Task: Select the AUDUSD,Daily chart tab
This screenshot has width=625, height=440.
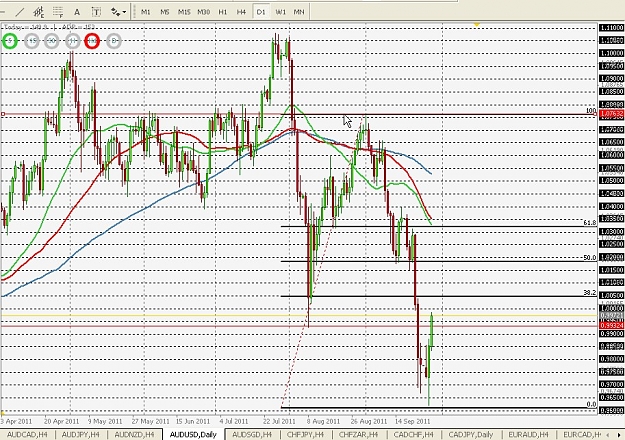Action: 193,434
